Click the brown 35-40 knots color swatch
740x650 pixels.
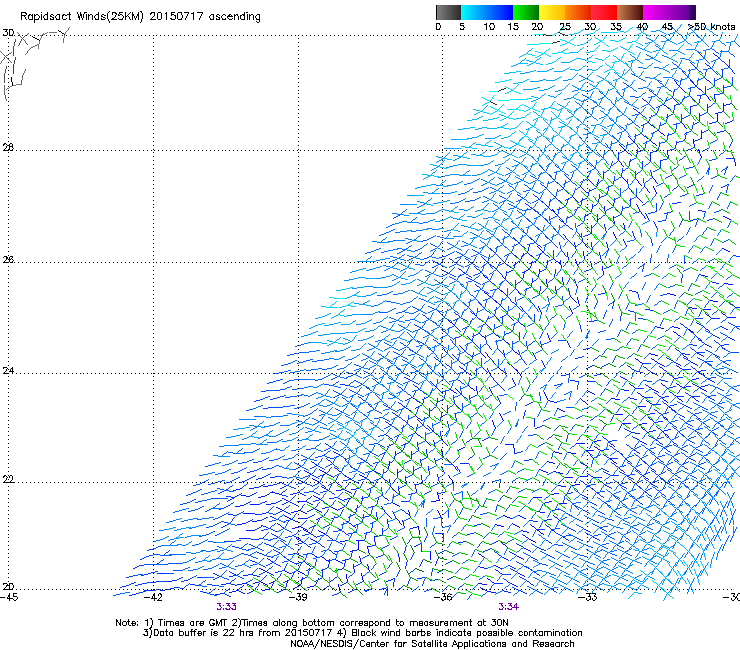point(630,12)
